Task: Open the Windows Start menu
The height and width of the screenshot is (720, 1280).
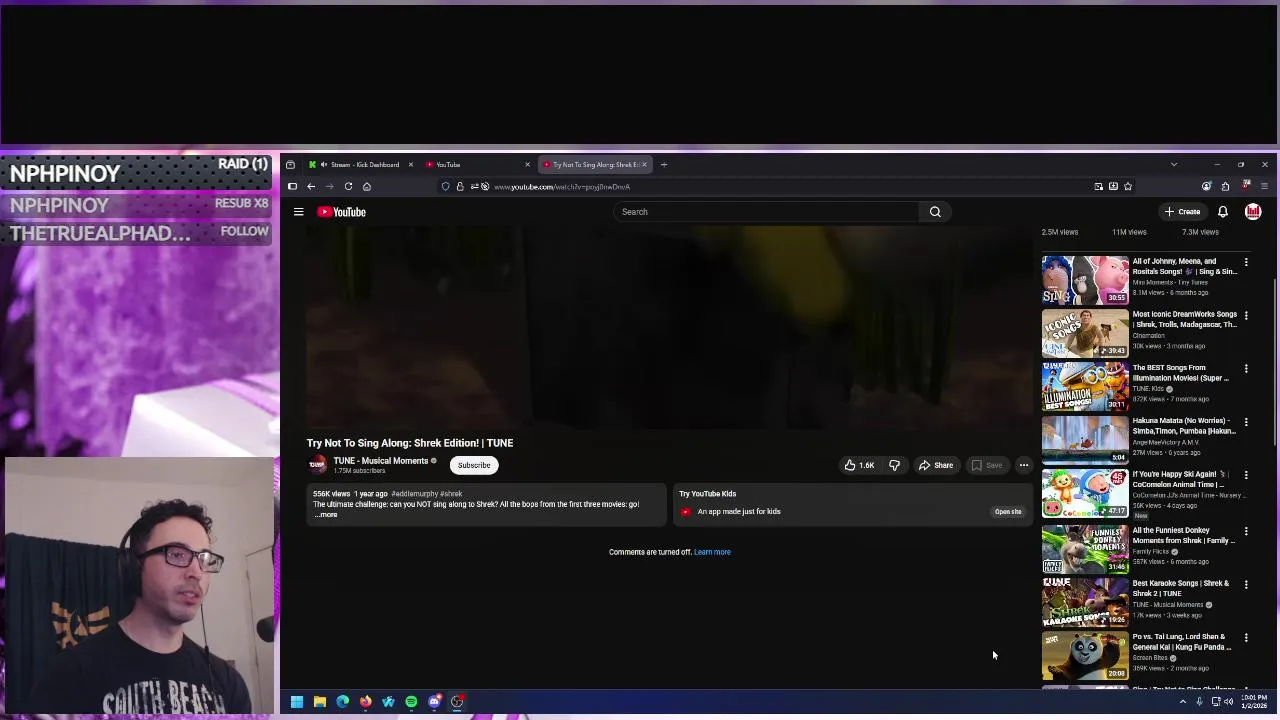Action: (x=296, y=702)
